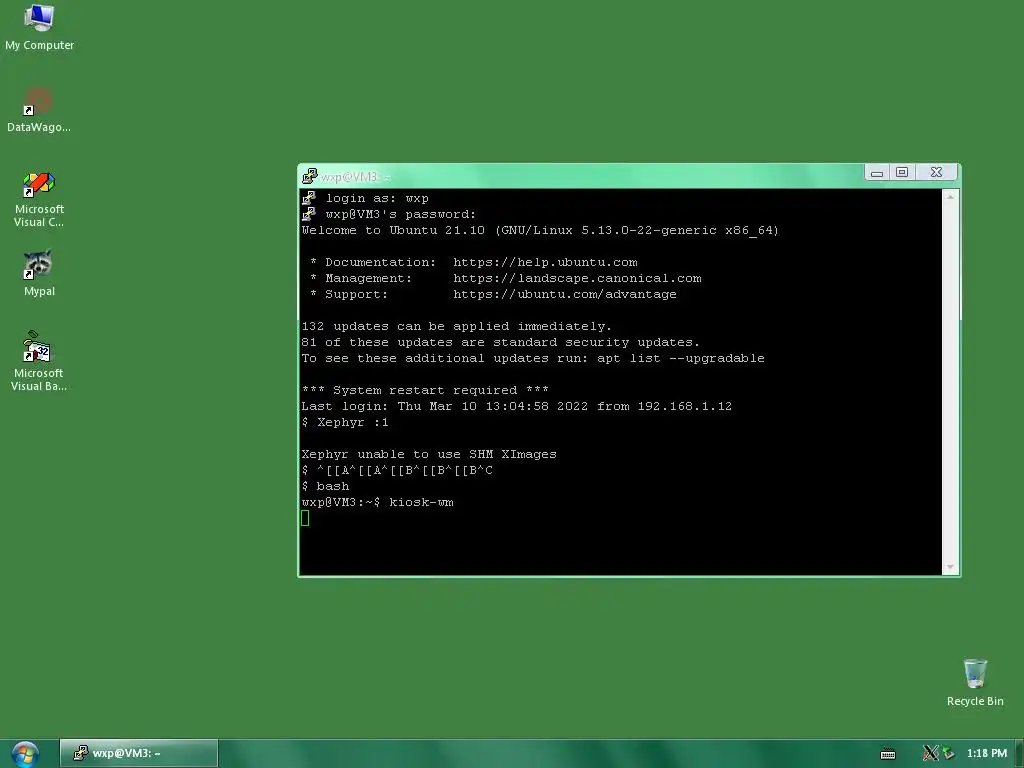This screenshot has width=1024, height=768.
Task: Click the https://help.ubuntu.com text
Action: coord(545,263)
